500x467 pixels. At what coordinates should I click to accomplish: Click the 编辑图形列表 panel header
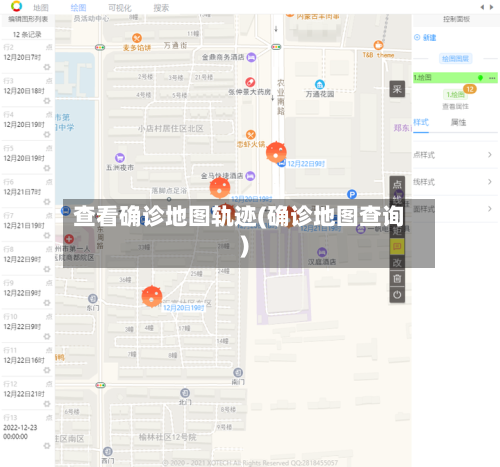28,19
